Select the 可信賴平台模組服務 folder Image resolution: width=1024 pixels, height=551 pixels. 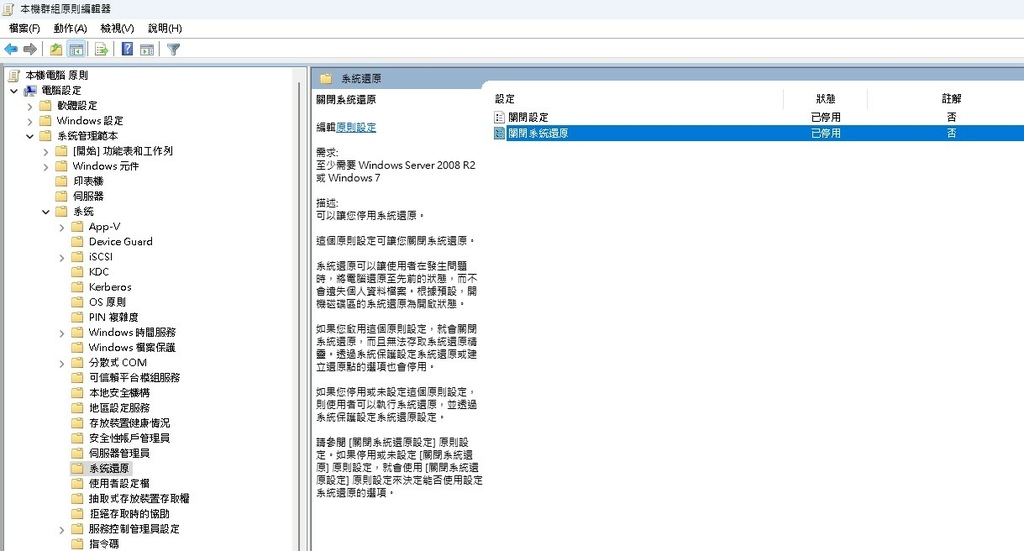(x=135, y=377)
